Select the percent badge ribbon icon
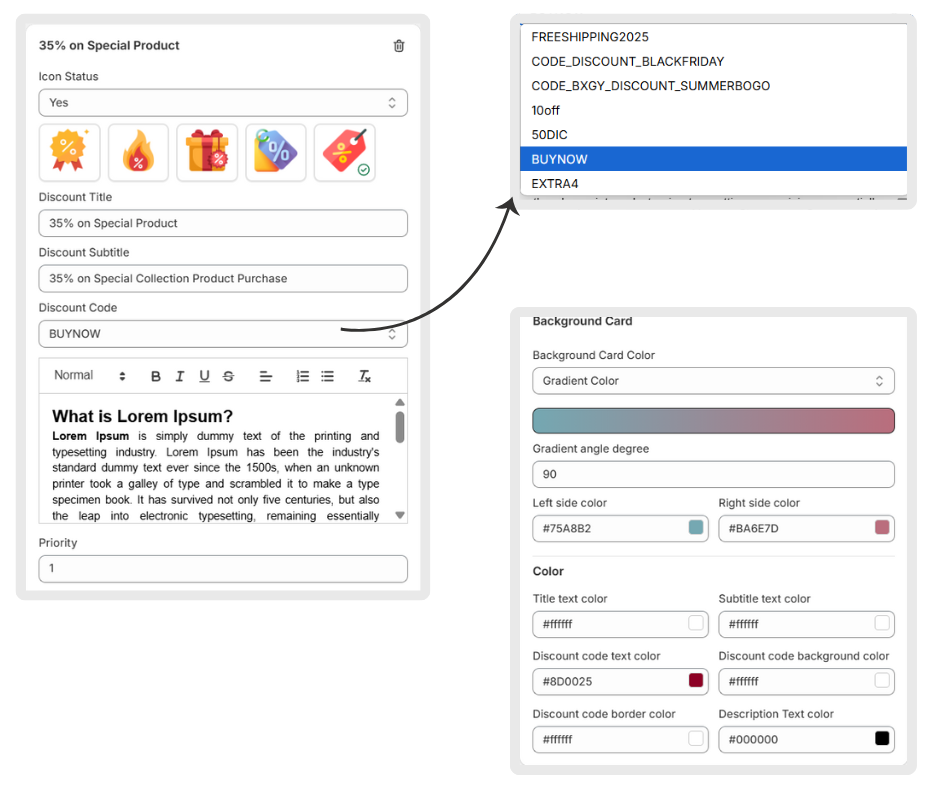This screenshot has height=788, width=940. (x=69, y=153)
